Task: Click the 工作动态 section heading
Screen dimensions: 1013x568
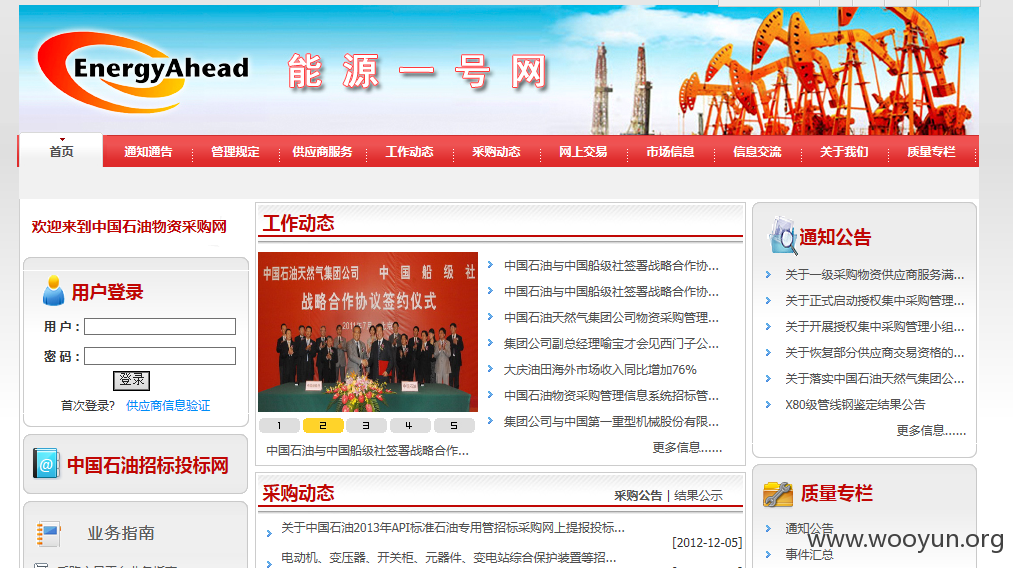Action: [298, 224]
